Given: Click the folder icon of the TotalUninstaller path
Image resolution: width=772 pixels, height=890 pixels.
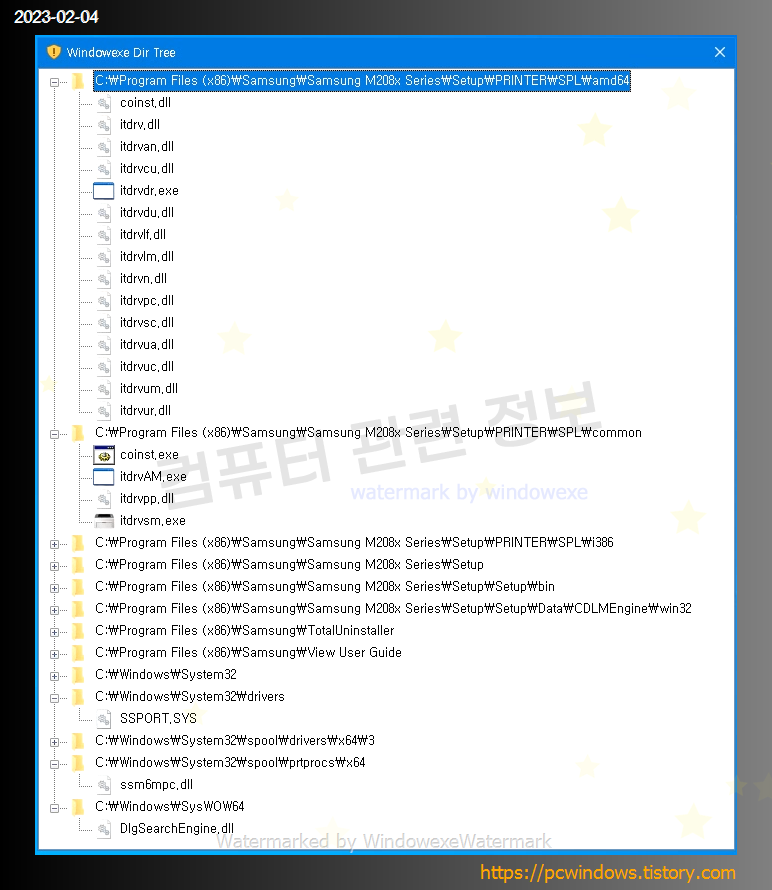Looking at the screenshot, I should point(78,631).
